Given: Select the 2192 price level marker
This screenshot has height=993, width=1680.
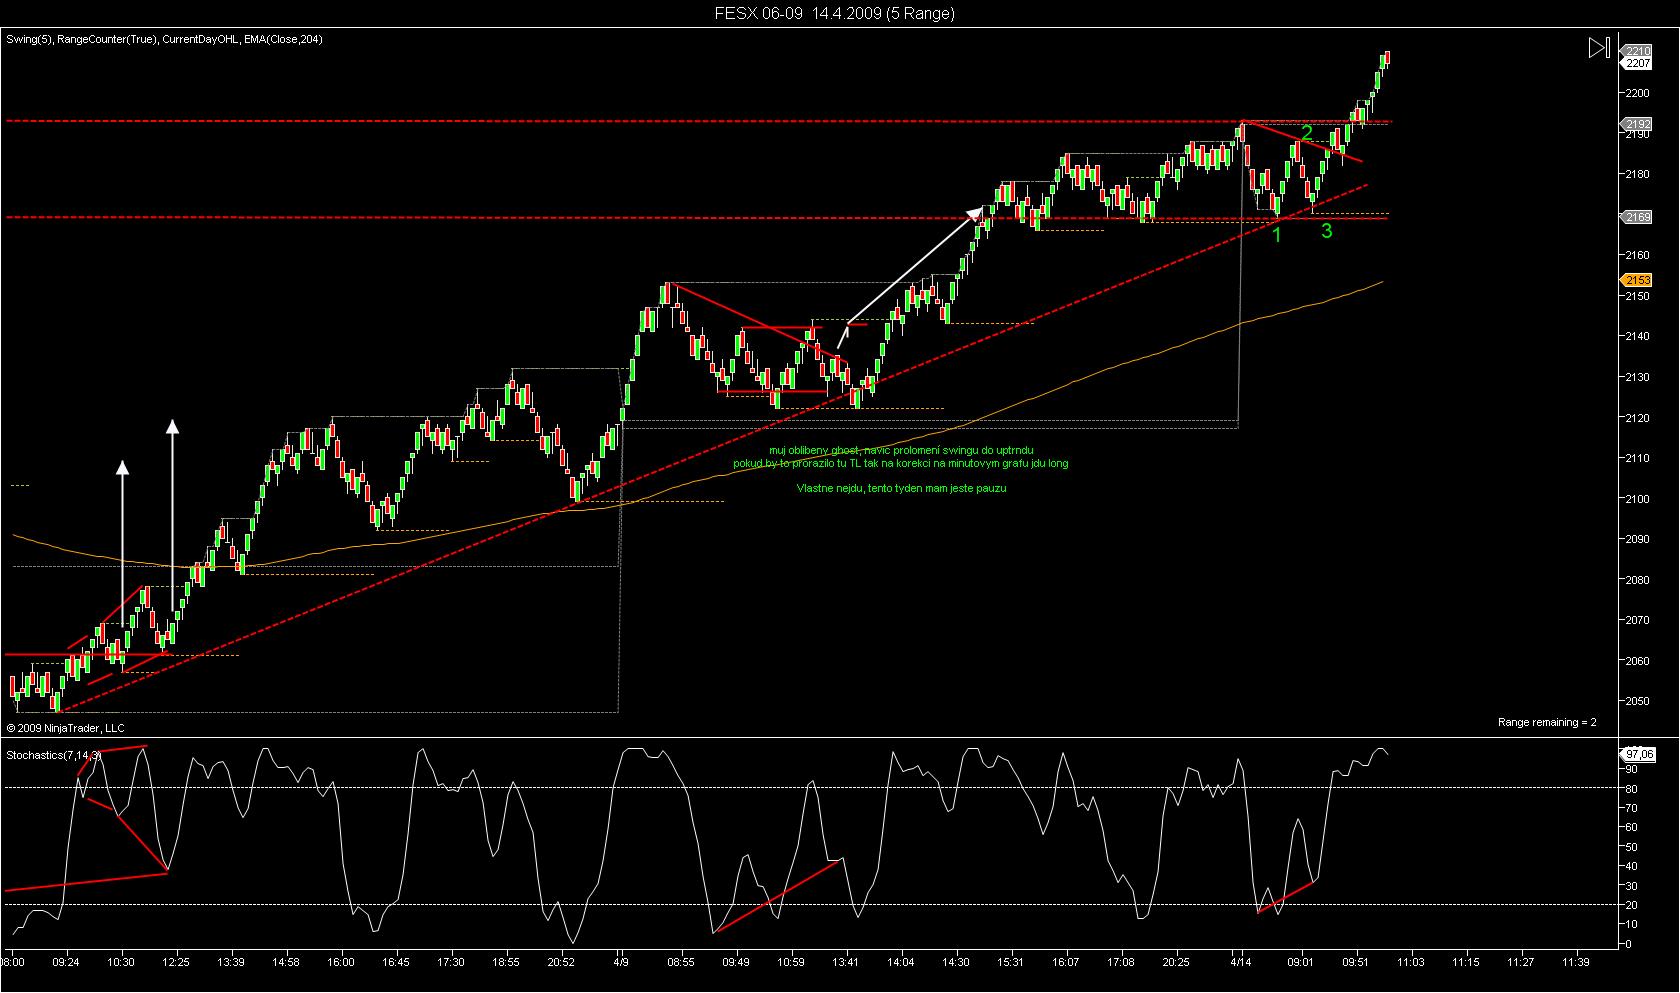Looking at the screenshot, I should [x=1637, y=125].
